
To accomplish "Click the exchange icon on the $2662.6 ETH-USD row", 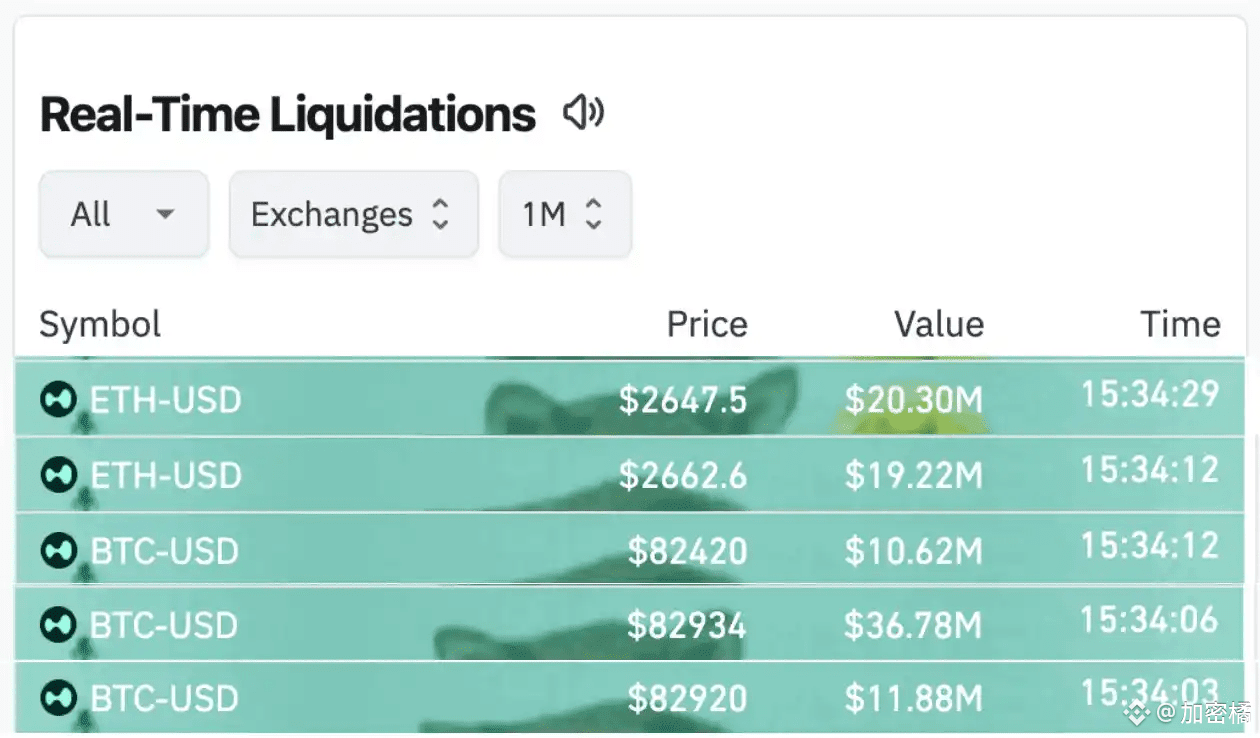I will (58, 475).
